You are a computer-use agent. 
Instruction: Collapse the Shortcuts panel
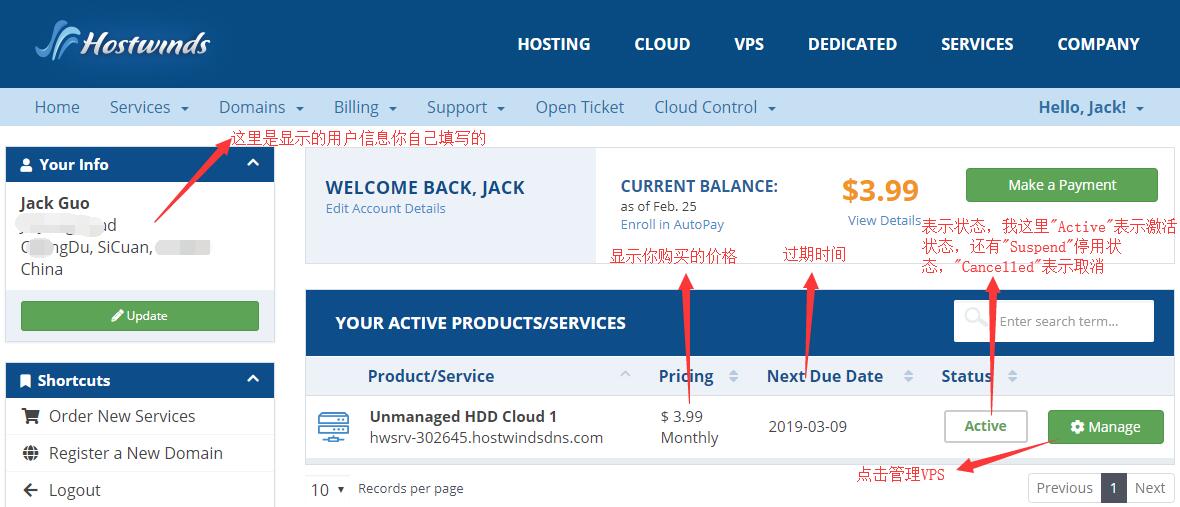pos(253,379)
